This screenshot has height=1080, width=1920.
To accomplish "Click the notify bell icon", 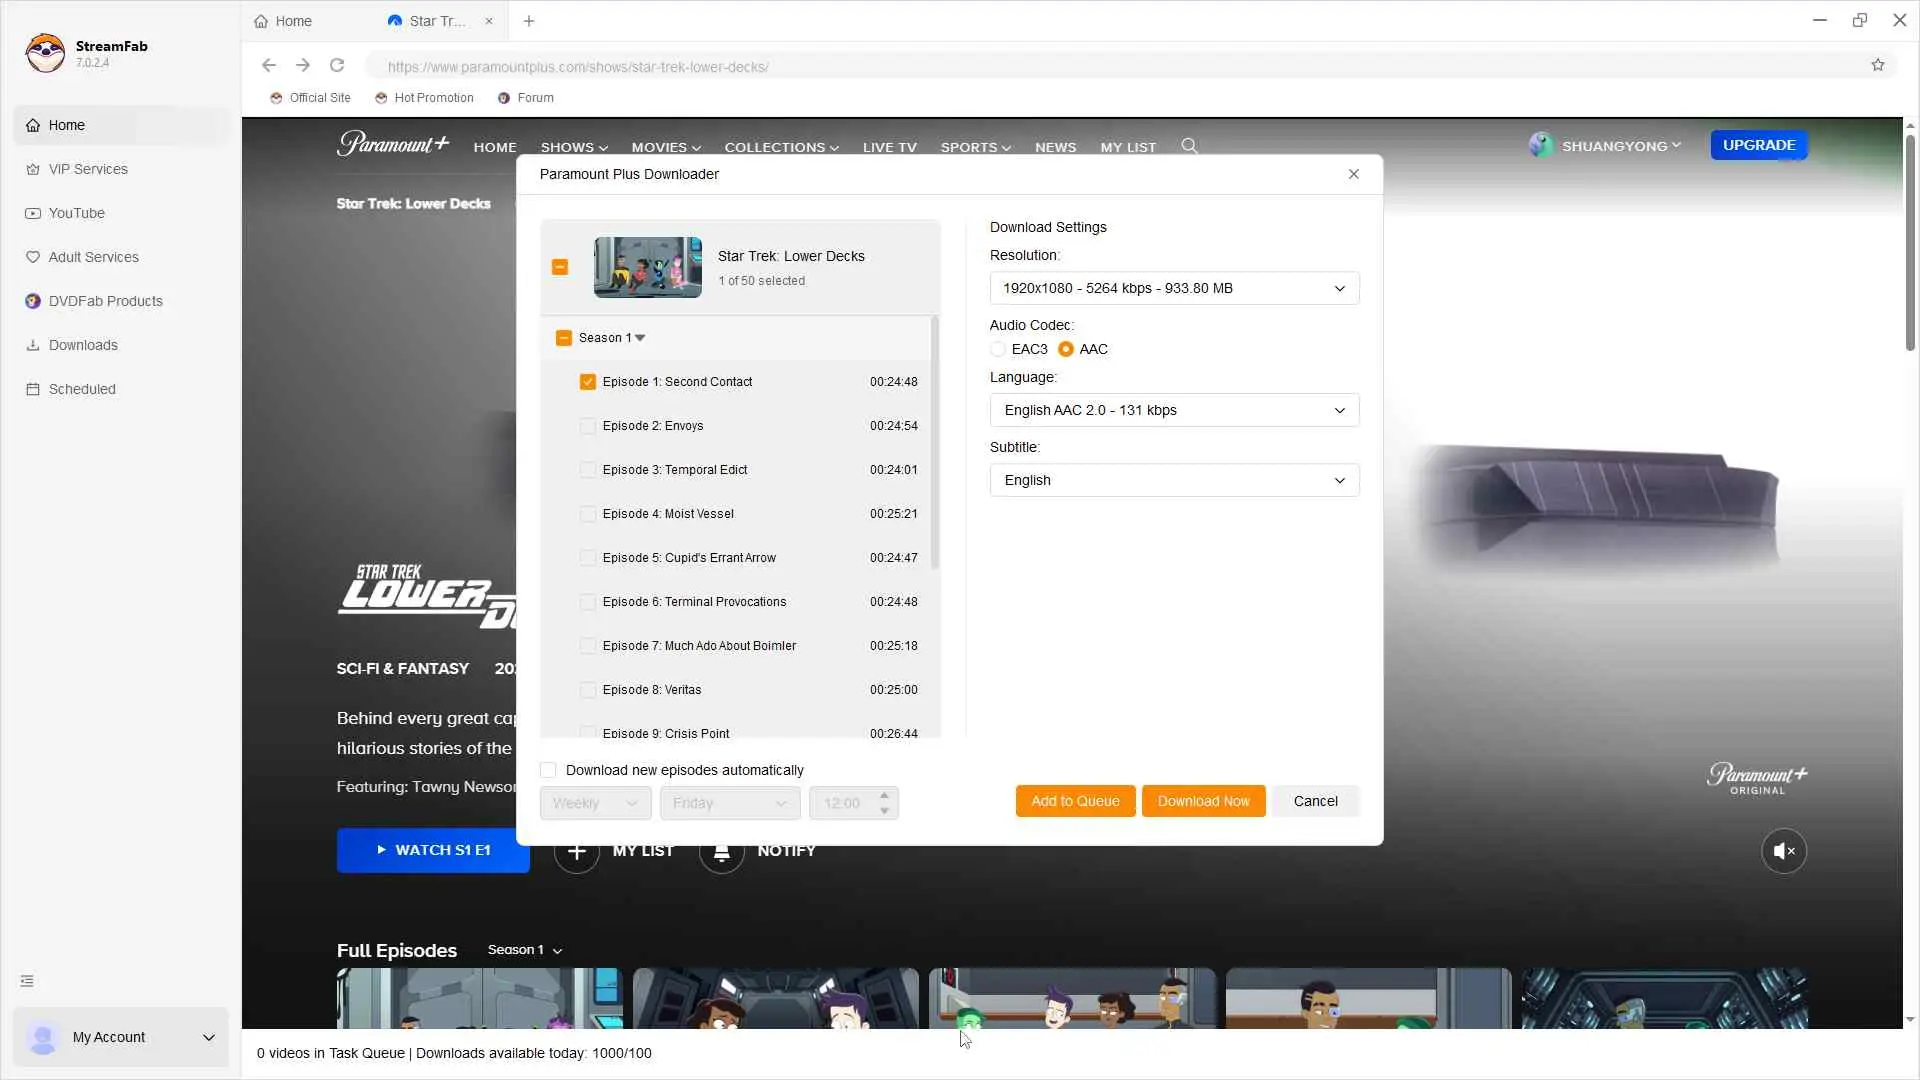I will tap(721, 851).
